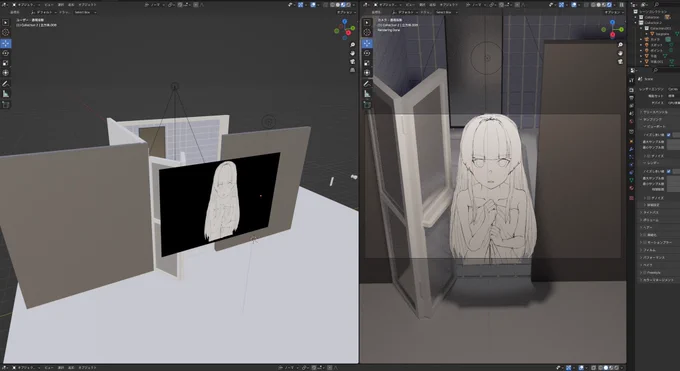
Task: Toggle Viewport noise threshold checkbox
Action: coord(668,135)
